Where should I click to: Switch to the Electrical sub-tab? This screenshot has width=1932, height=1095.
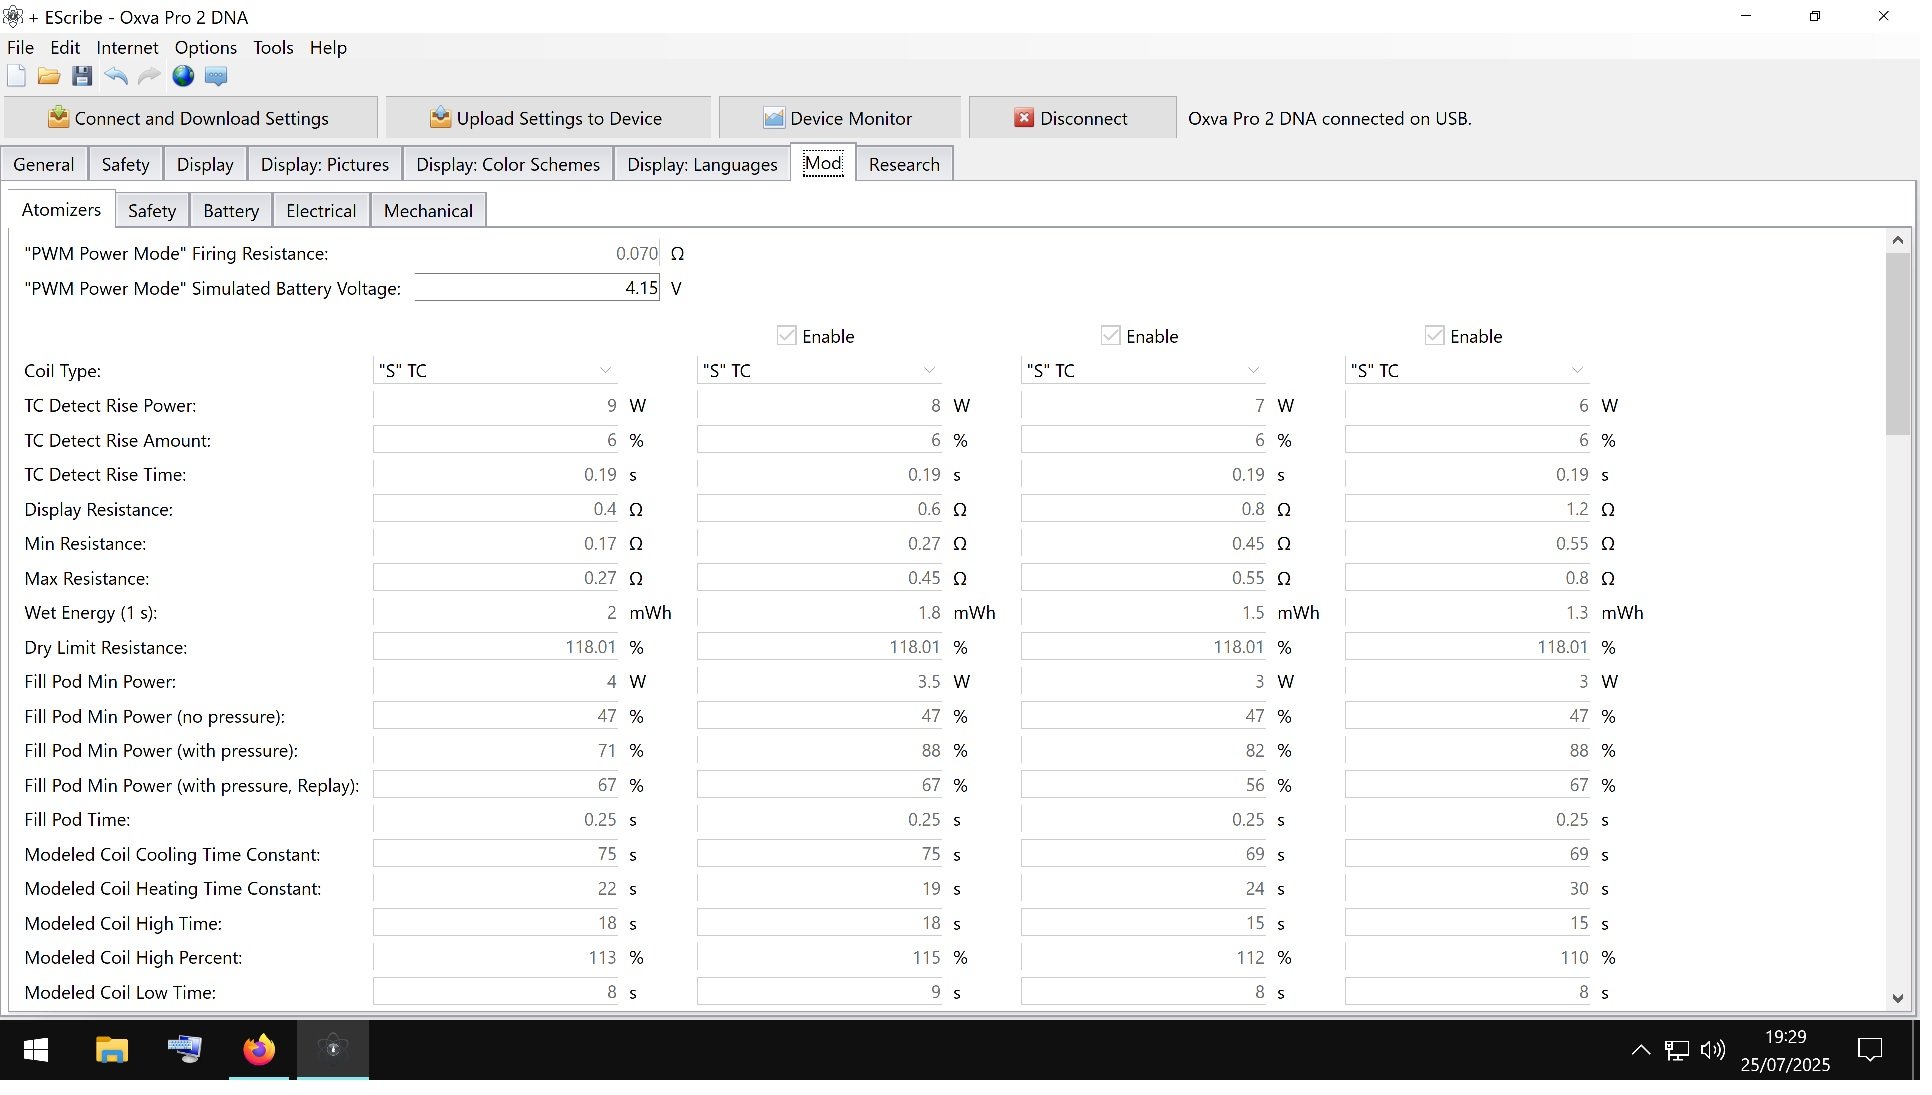(321, 211)
